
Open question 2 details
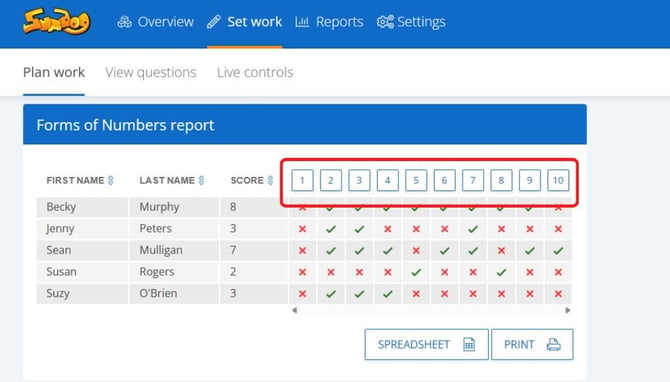pos(331,180)
